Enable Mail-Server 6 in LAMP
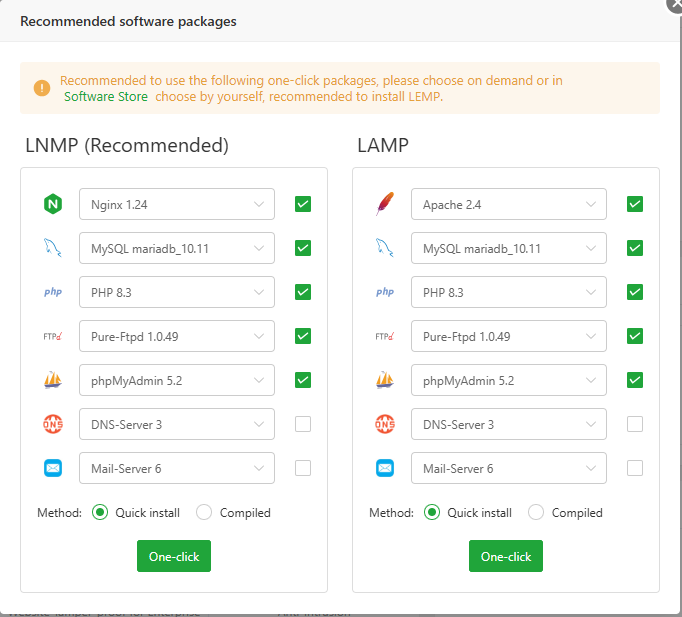 point(635,468)
